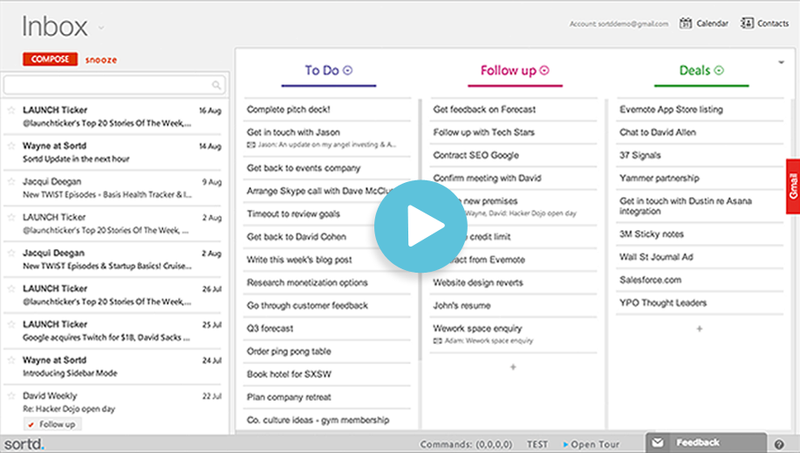Star the first LAUNCH Ticker email
The image size is (800, 453).
coord(11,110)
